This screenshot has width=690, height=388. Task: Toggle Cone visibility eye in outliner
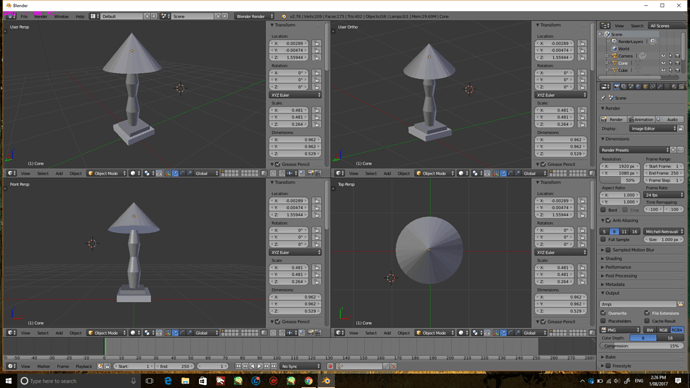pyautogui.click(x=663, y=63)
